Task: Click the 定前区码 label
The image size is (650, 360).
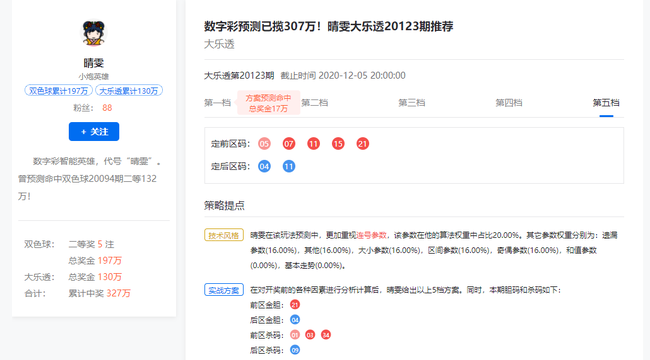Action: [x=231, y=144]
